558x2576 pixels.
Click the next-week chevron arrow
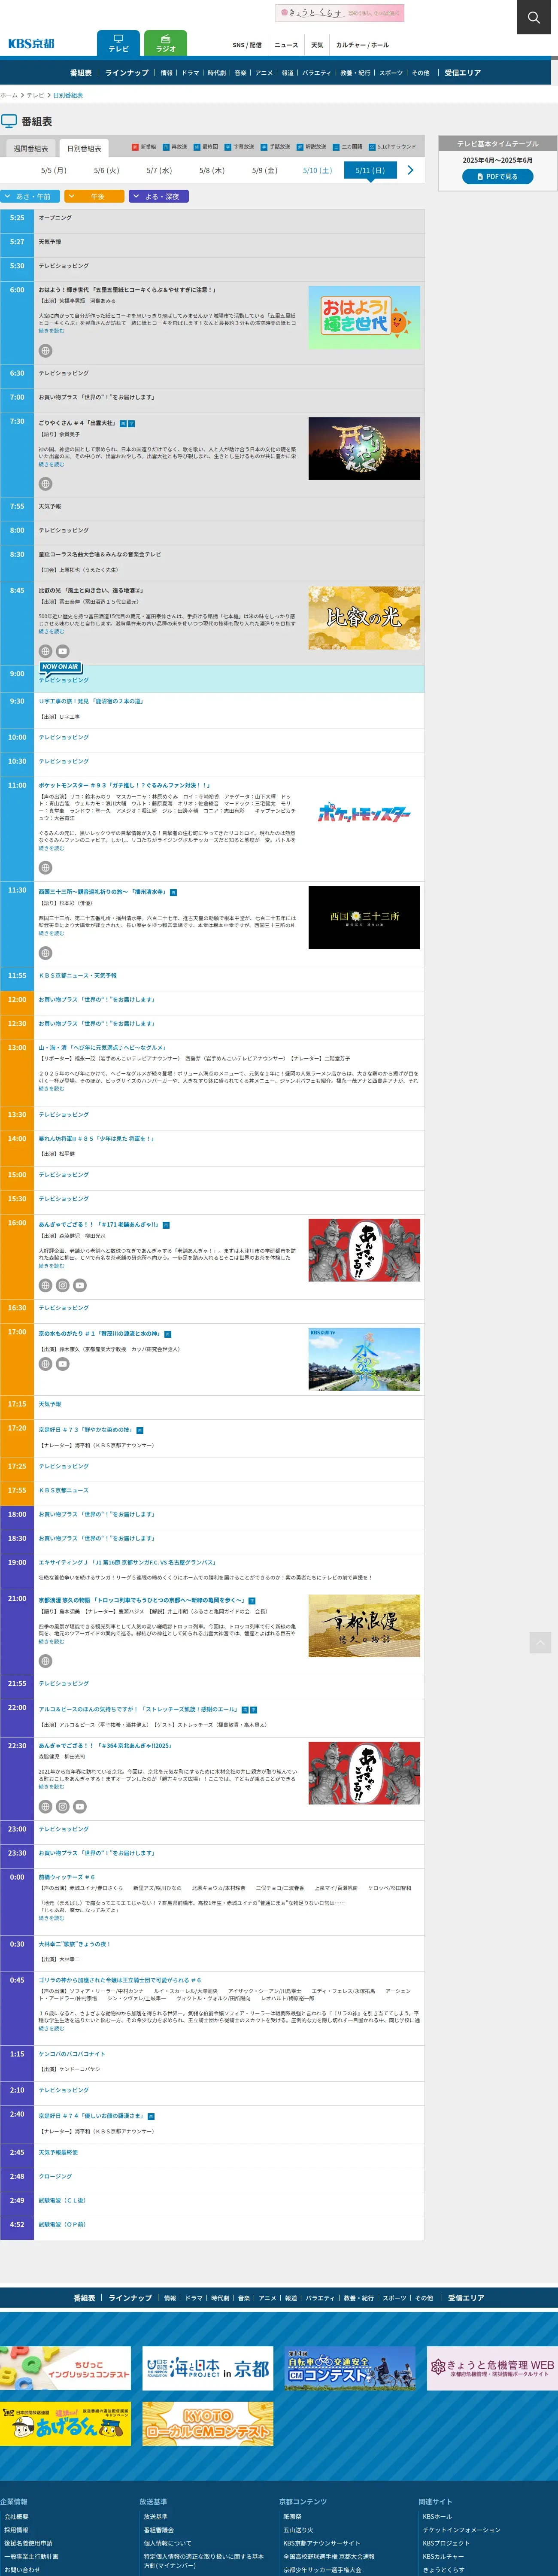point(410,170)
